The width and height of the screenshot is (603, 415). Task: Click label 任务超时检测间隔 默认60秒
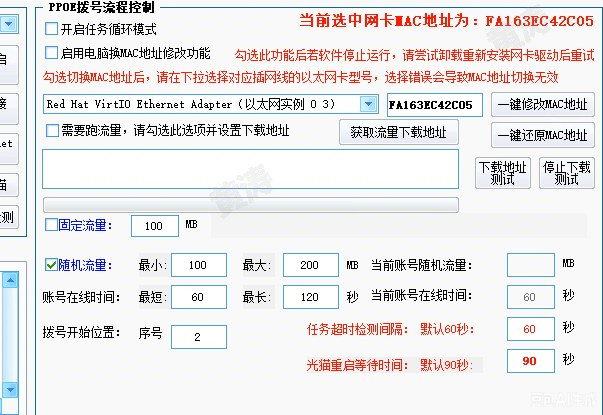tap(391, 329)
